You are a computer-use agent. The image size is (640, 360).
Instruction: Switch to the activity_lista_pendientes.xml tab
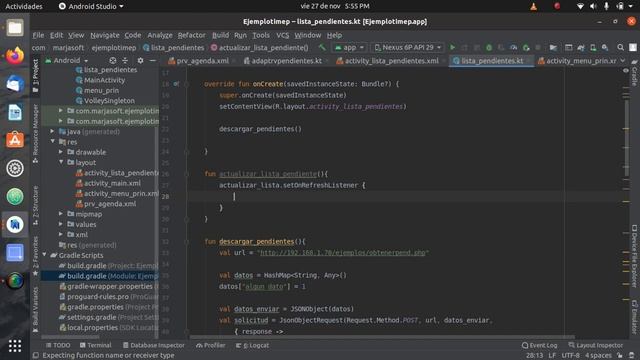[391, 60]
